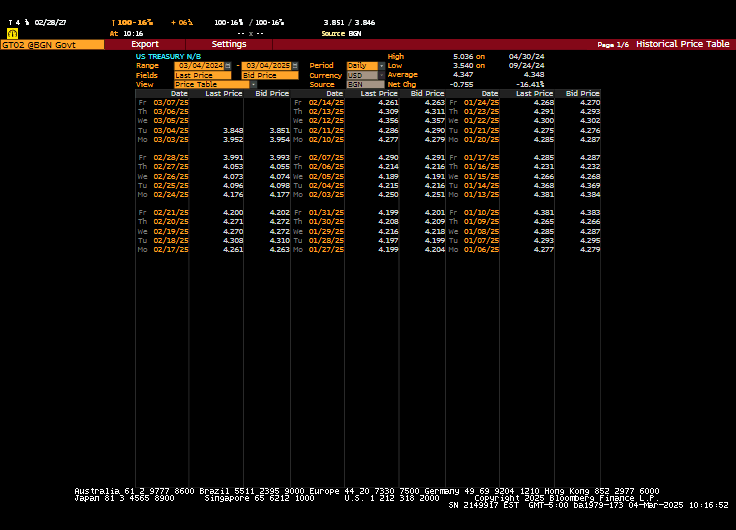Screen dimensions: 736x530
Task: Click the Page 1/6 indicator
Action: coord(613,45)
